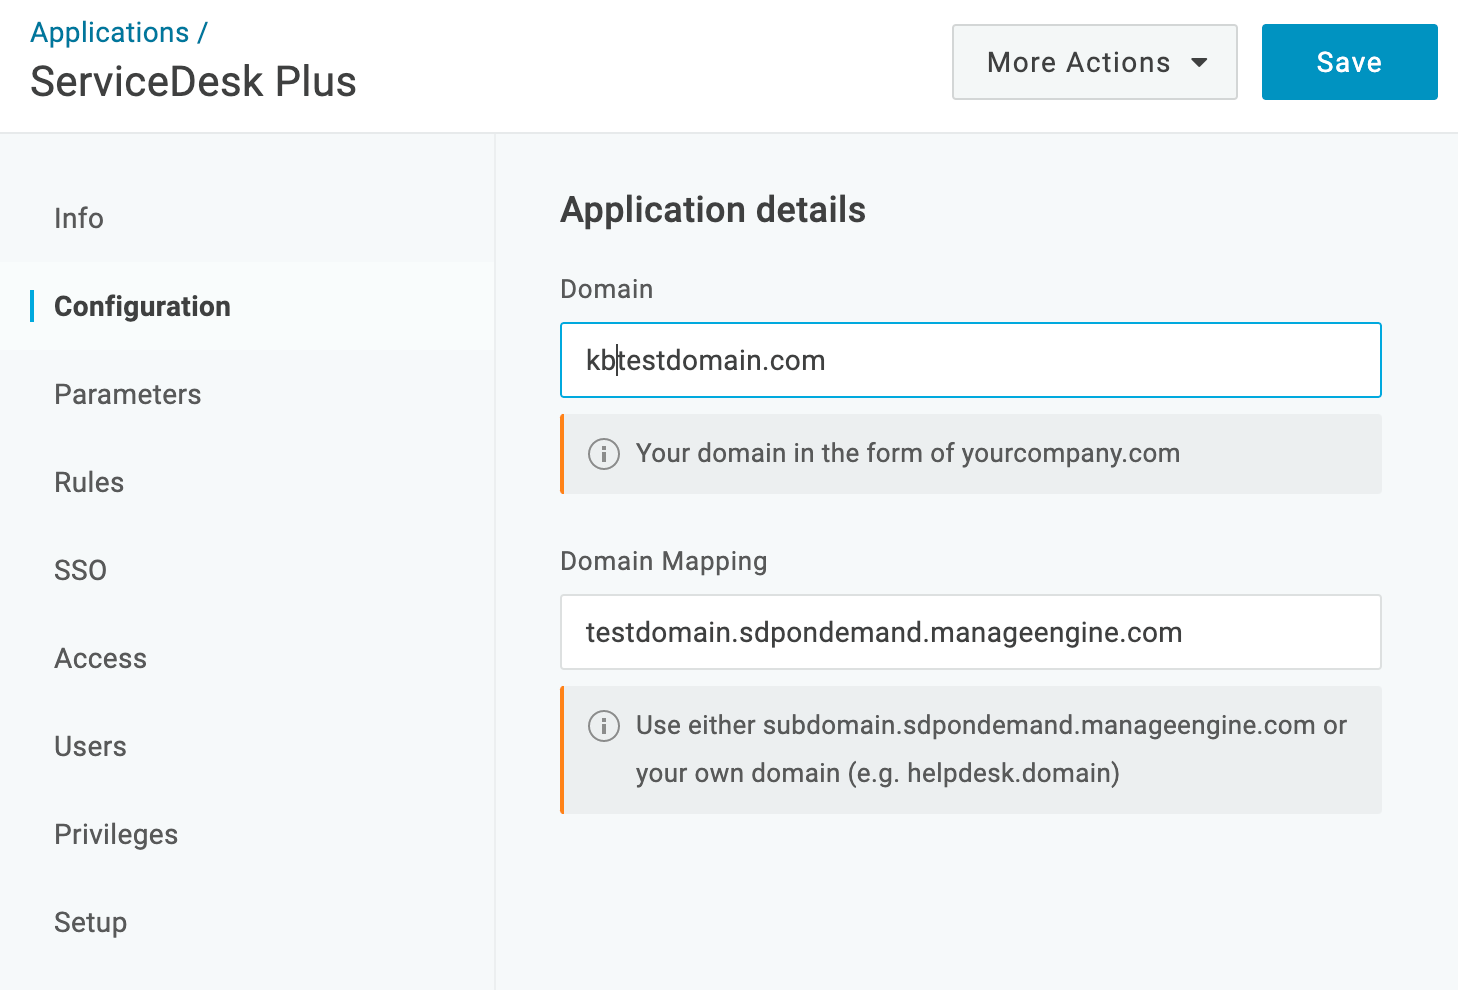This screenshot has height=990, width=1458.
Task: Open the SSO settings
Action: [80, 570]
